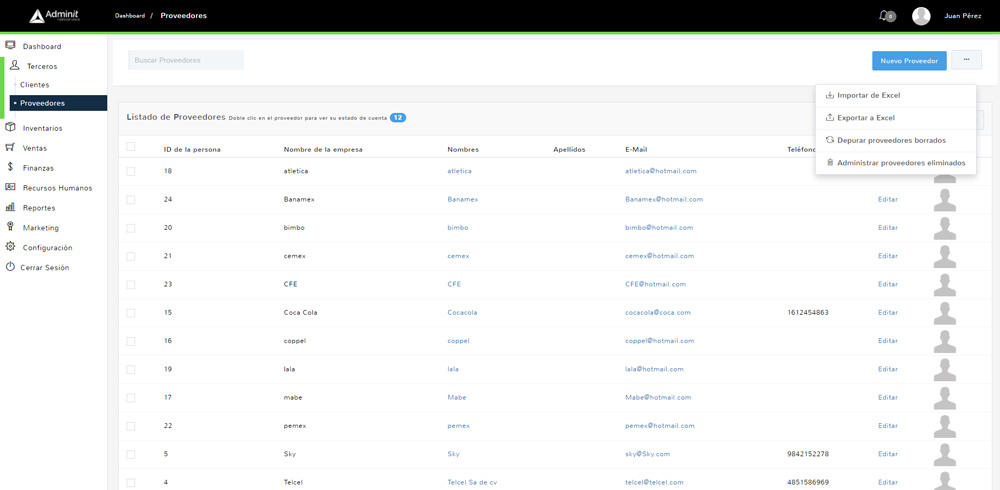Choose Importar de Excel from the menu

(x=868, y=95)
